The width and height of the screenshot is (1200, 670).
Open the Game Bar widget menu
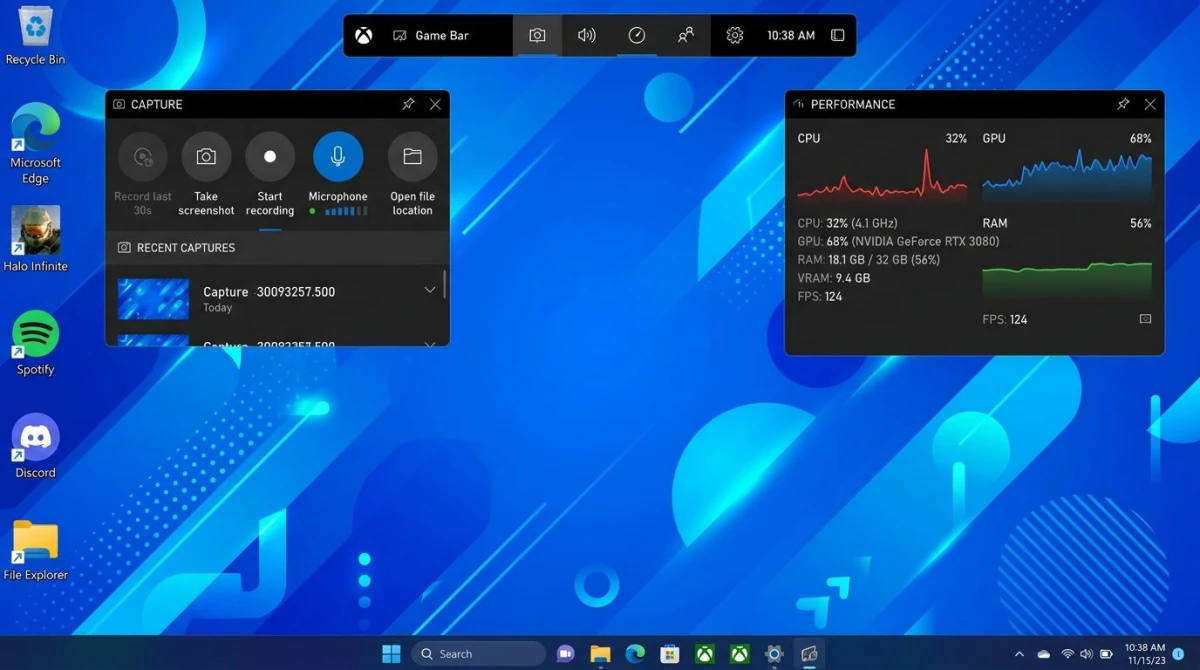pyautogui.click(x=431, y=35)
